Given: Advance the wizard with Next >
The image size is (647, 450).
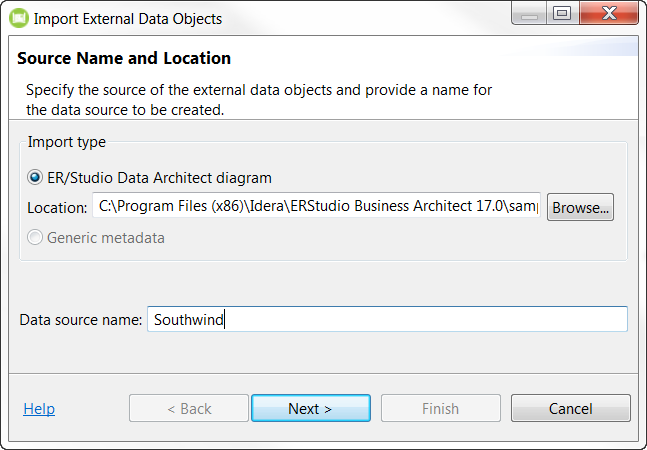Looking at the screenshot, I should coord(311,408).
